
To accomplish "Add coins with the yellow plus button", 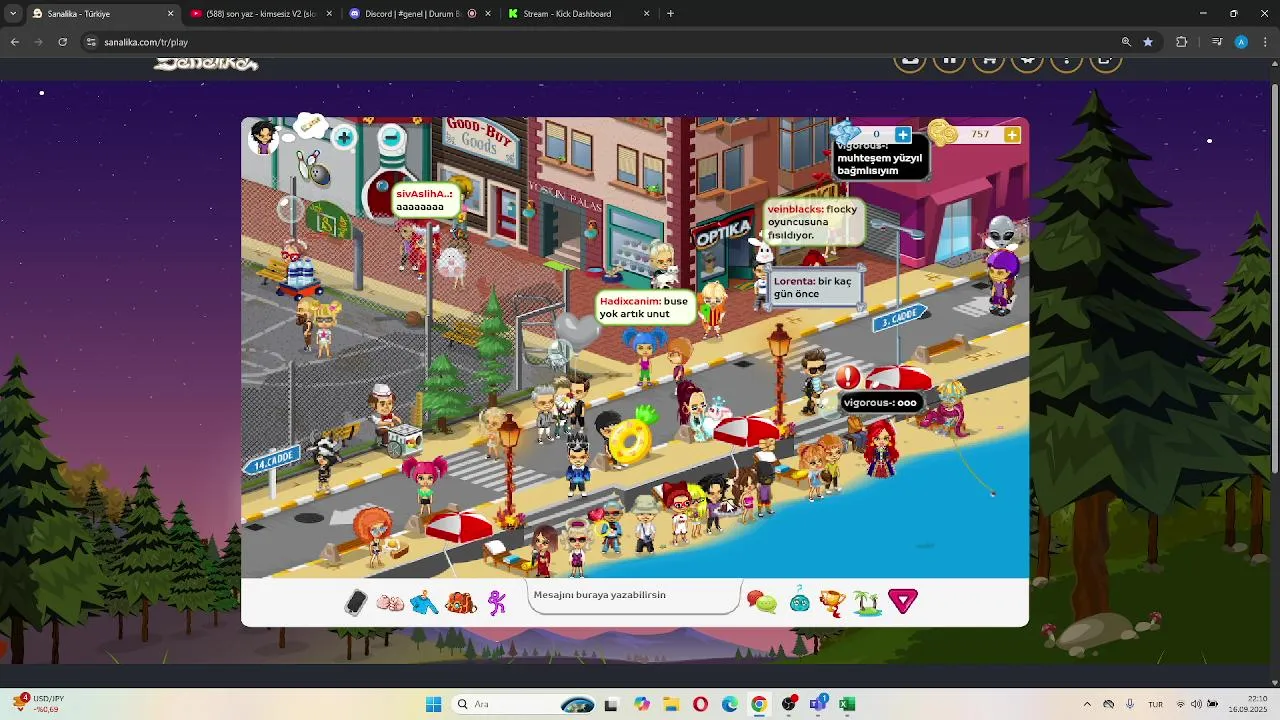I will (1012, 134).
